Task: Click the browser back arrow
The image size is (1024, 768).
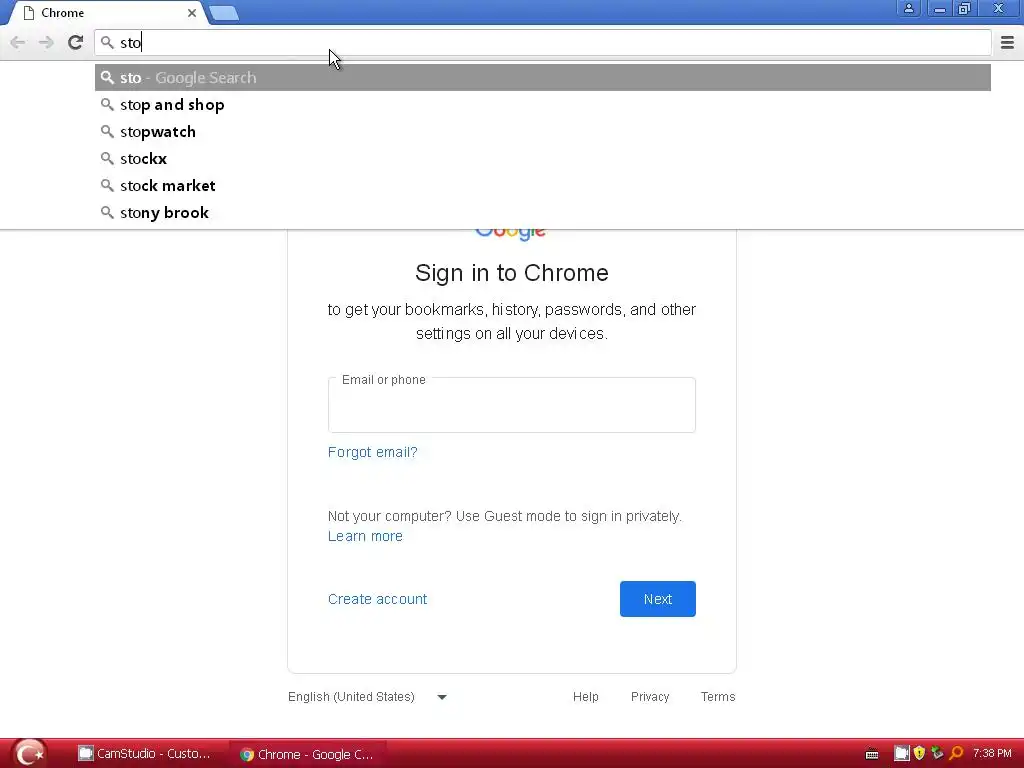Action: tap(18, 42)
